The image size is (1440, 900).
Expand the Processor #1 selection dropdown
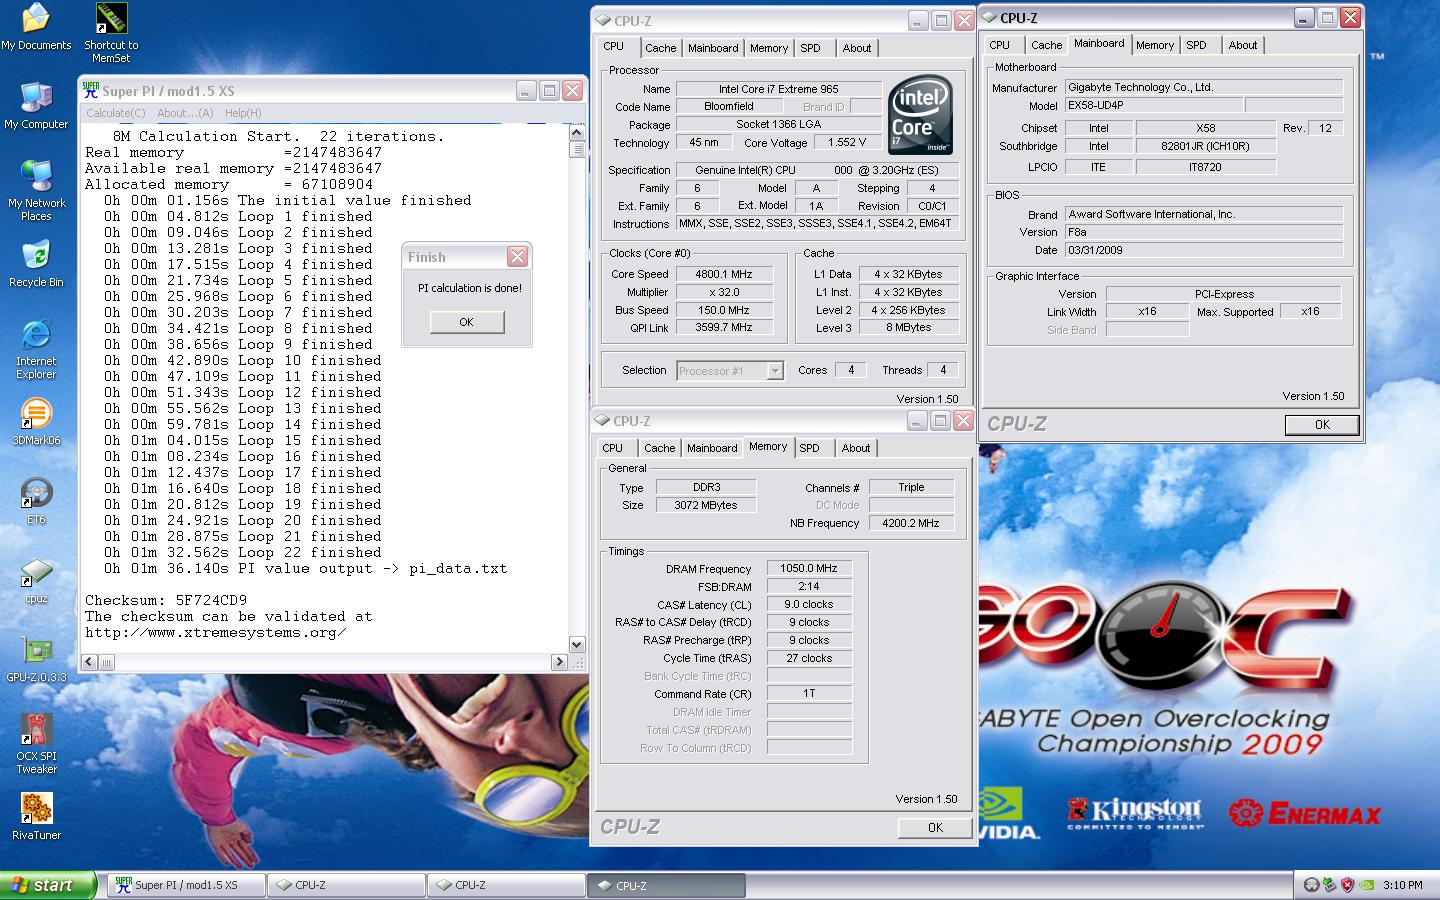(x=774, y=371)
